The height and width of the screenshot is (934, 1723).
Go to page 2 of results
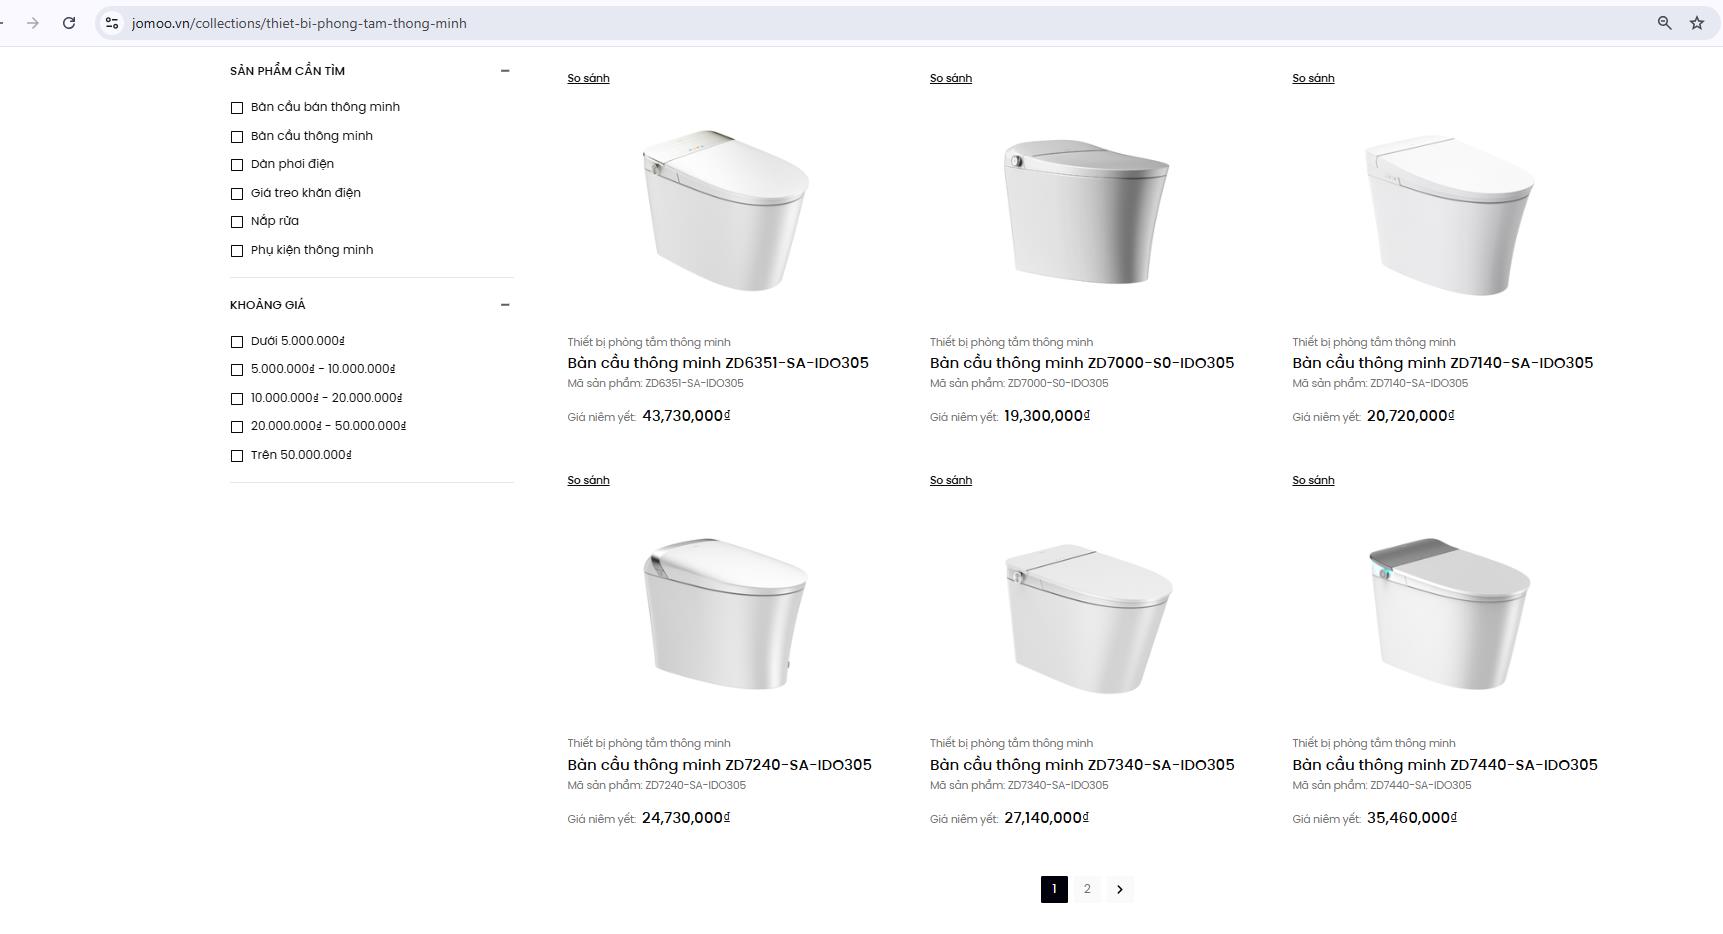coord(1087,889)
